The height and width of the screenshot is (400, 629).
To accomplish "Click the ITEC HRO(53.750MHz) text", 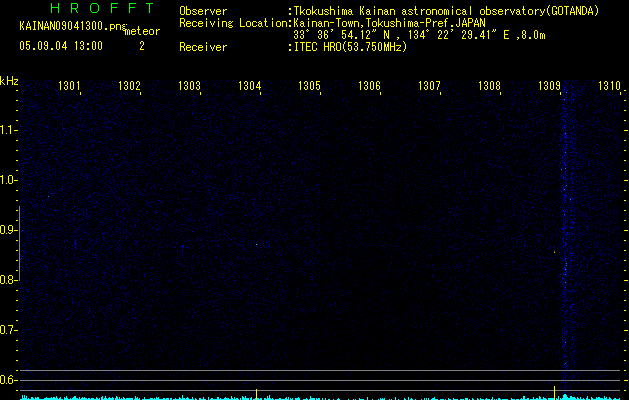I will 351,47.
